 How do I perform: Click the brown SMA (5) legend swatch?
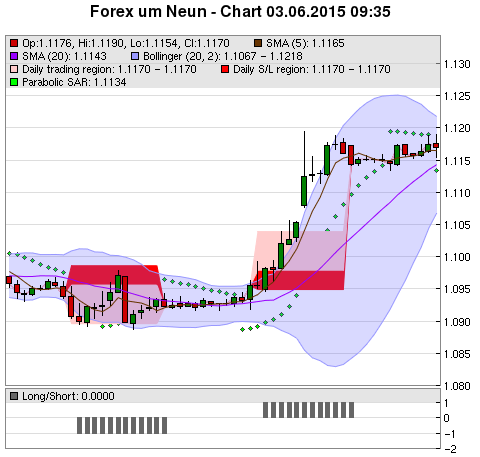(x=258, y=43)
